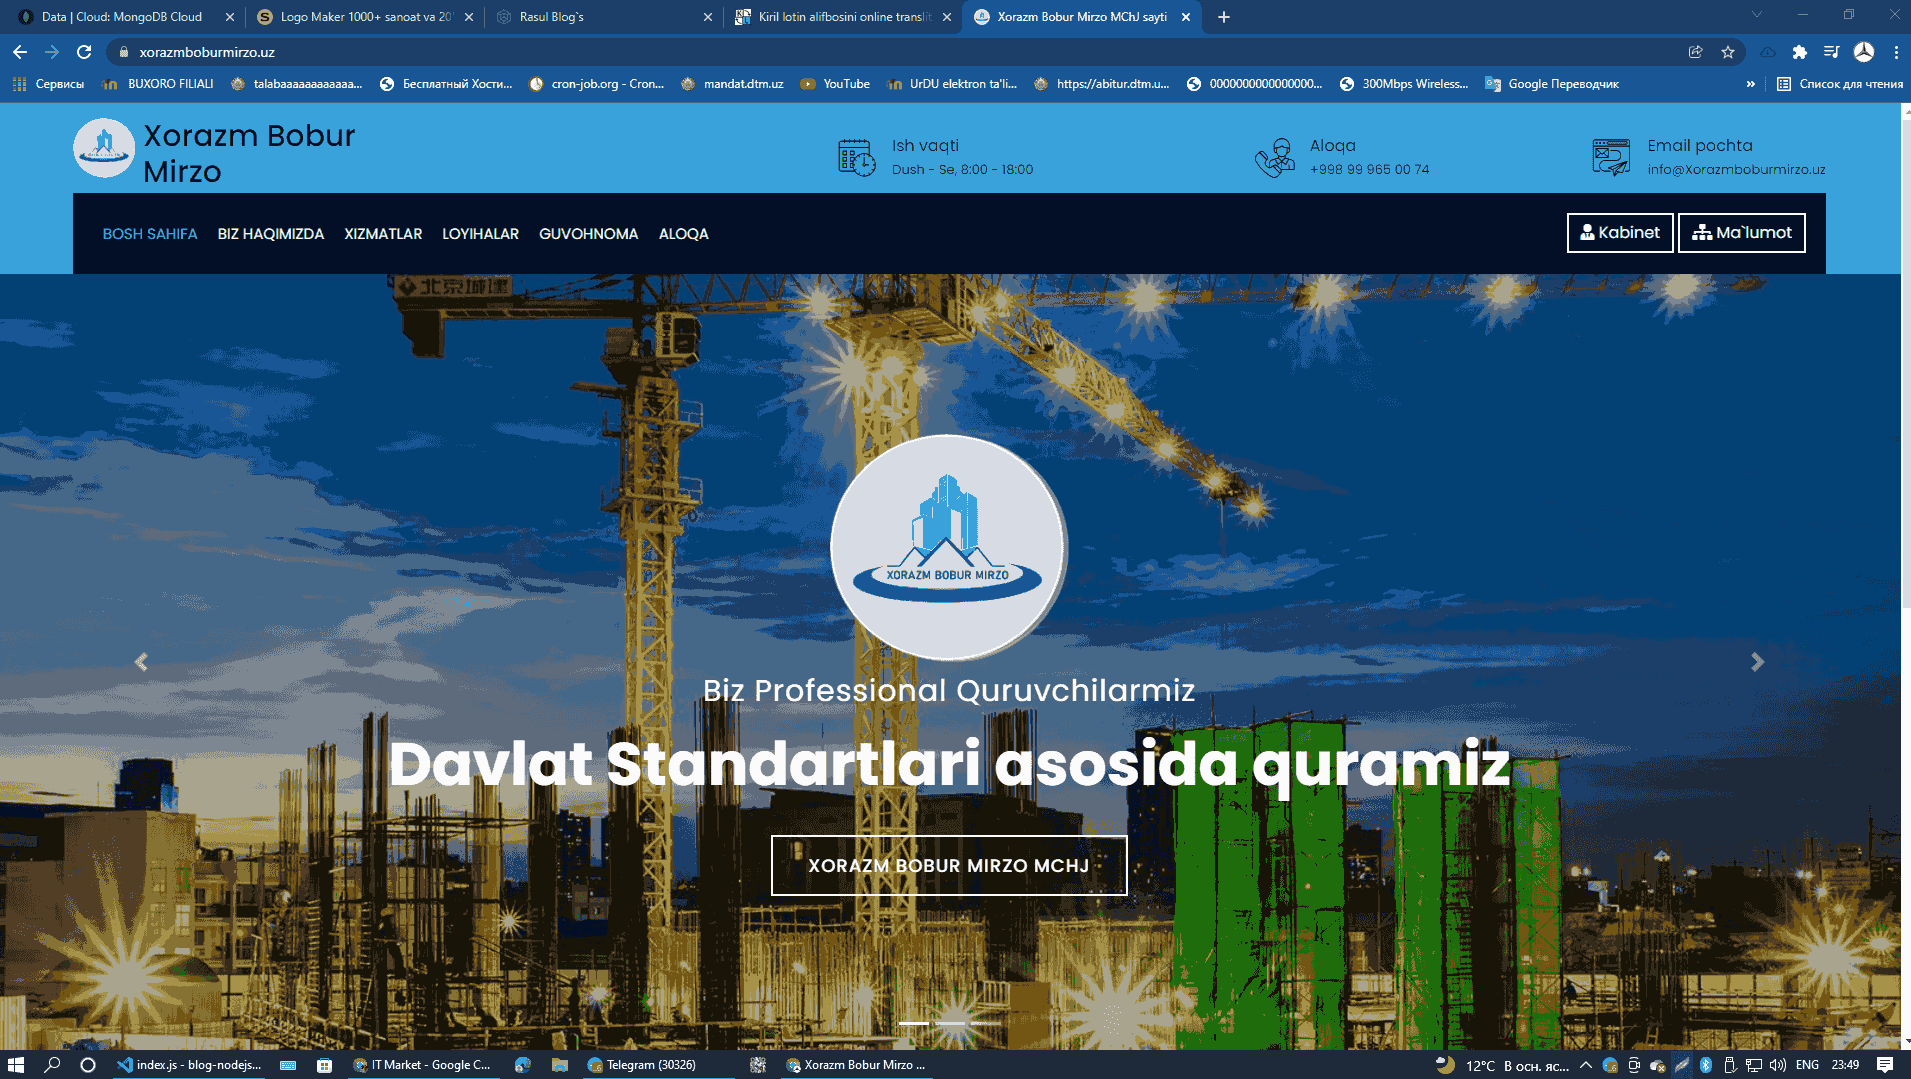
Task: Reload the page using the refresh icon
Action: [84, 52]
